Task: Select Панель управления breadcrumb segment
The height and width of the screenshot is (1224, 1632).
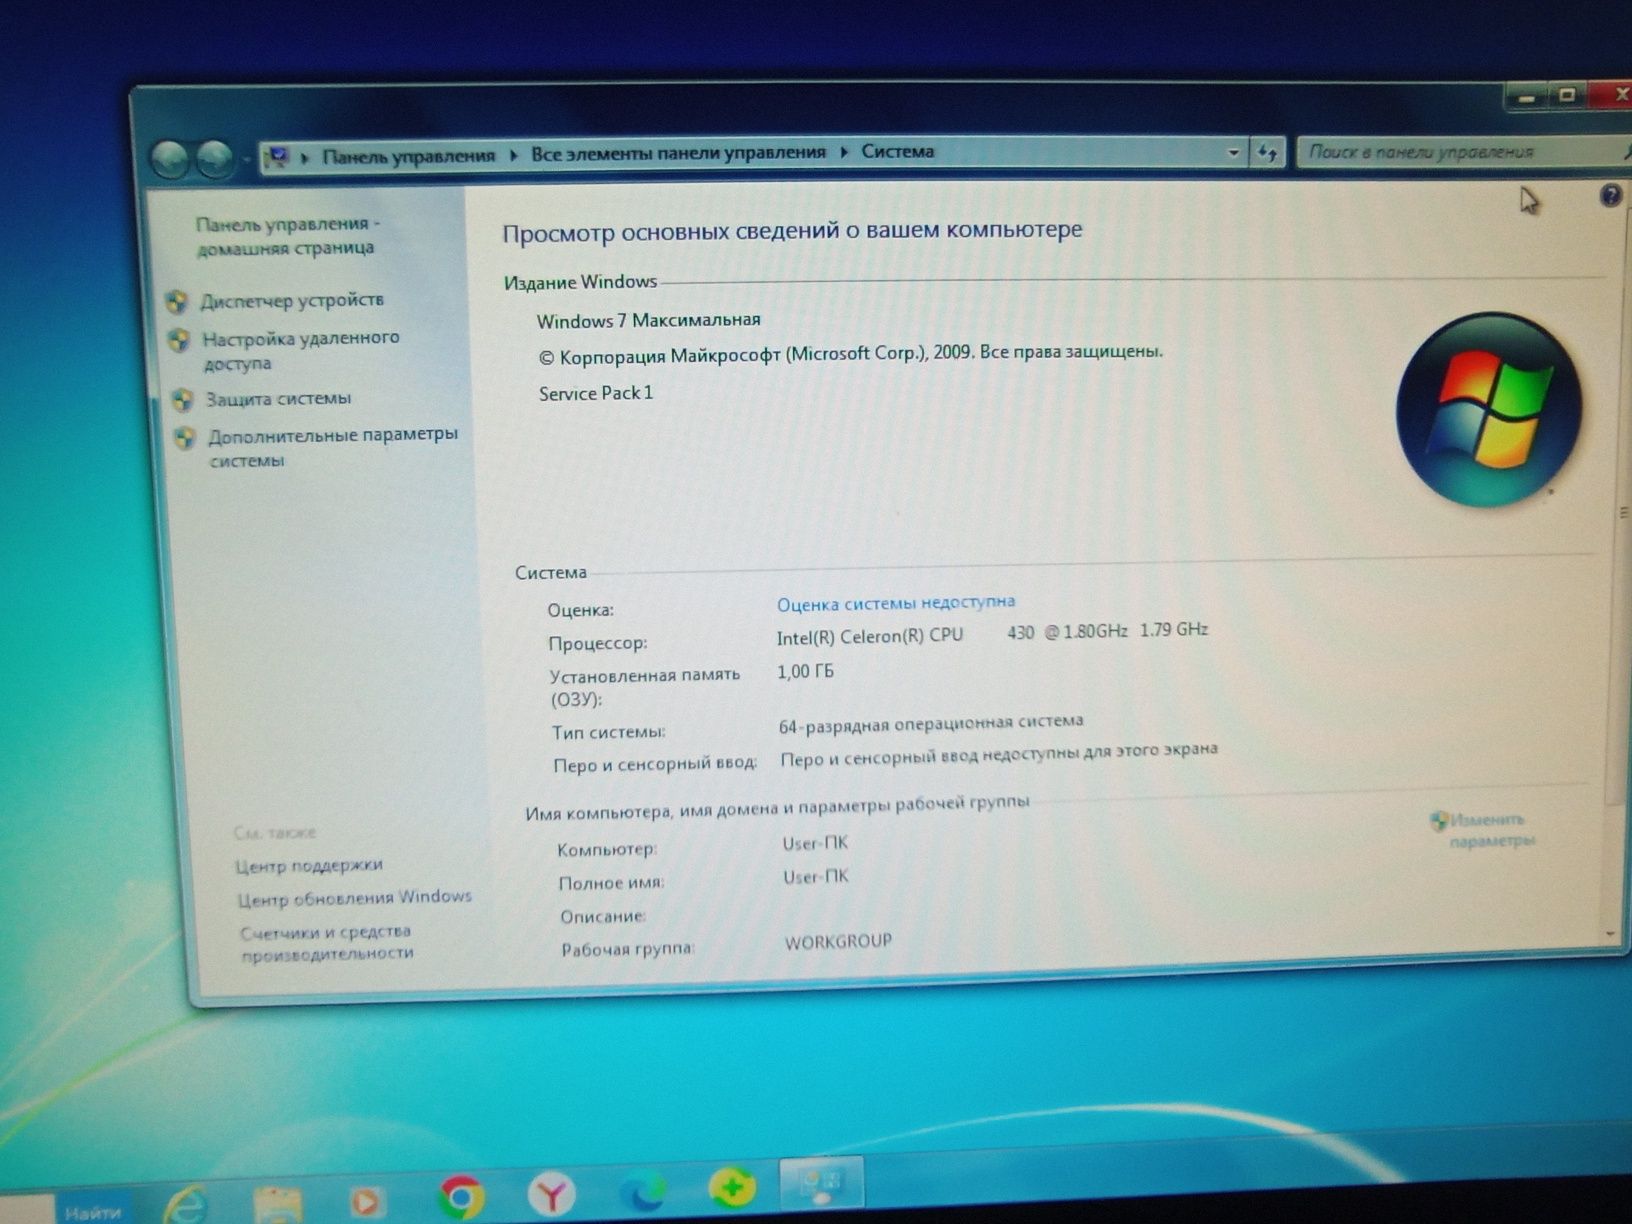Action: coord(409,156)
